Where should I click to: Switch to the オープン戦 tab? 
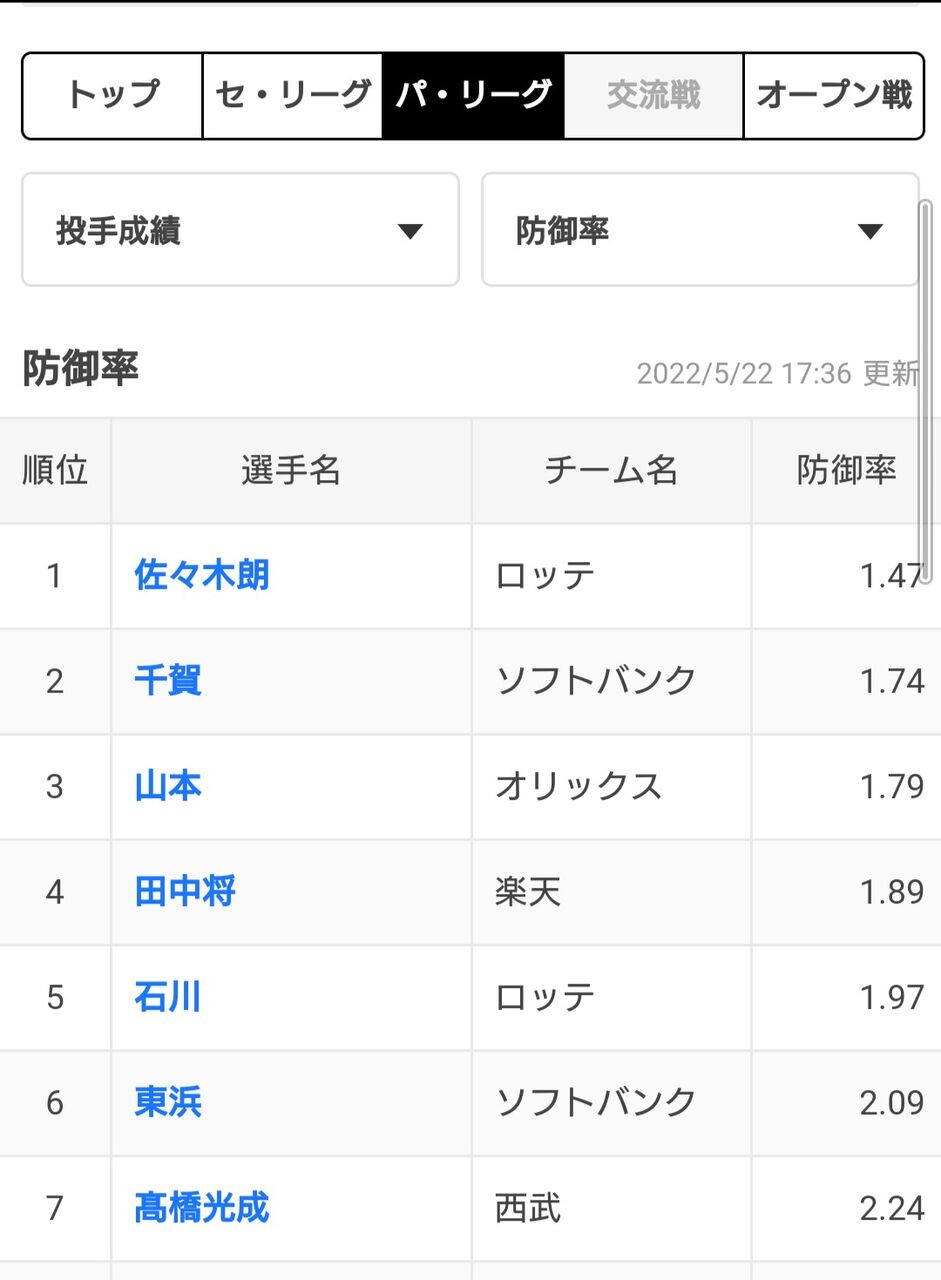click(x=834, y=96)
